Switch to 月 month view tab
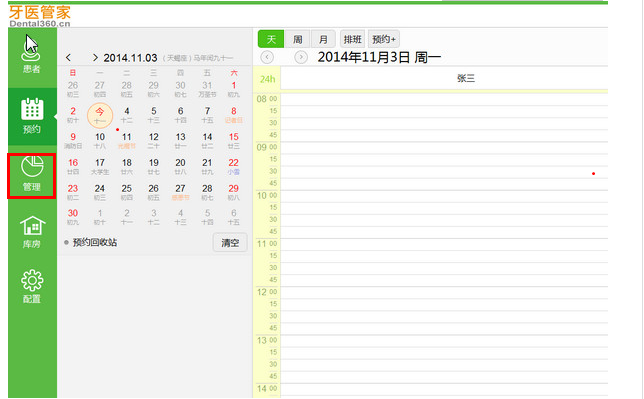 click(x=323, y=39)
